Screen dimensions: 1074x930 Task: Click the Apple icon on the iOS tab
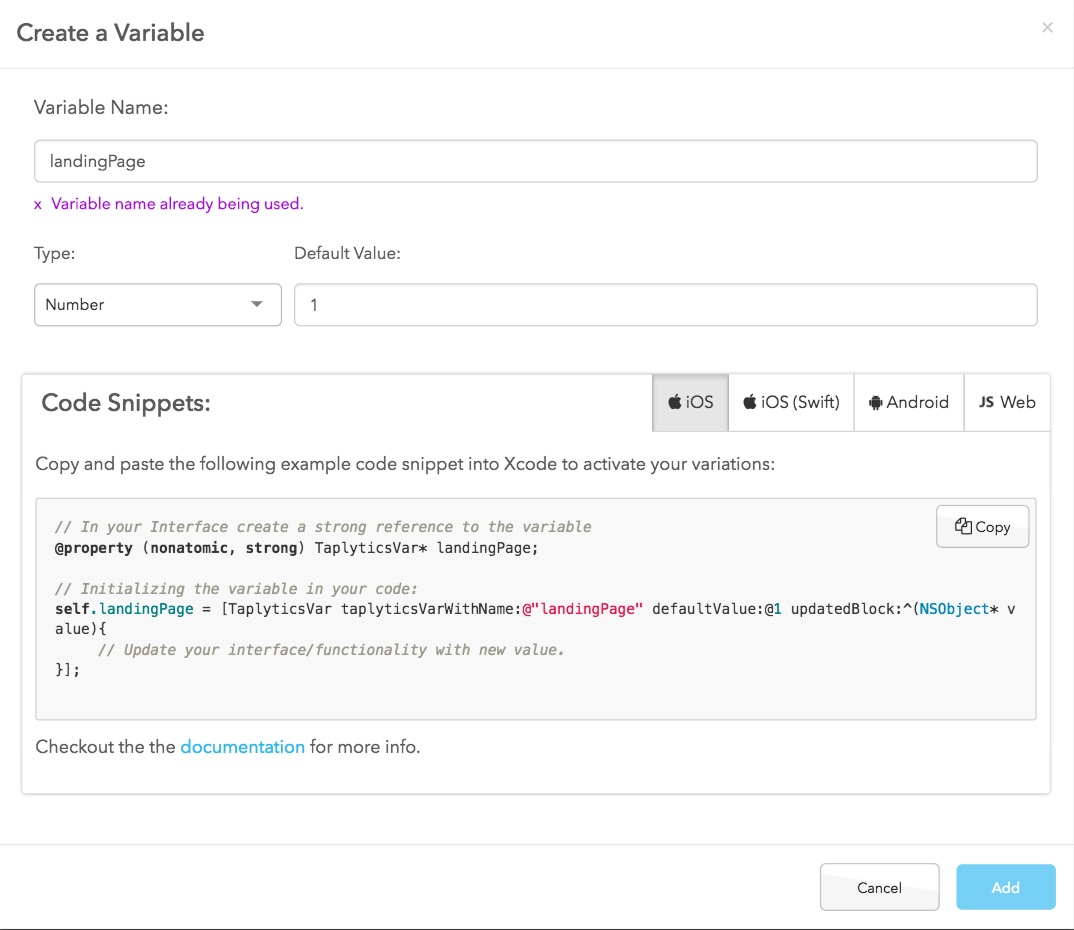[x=675, y=402]
